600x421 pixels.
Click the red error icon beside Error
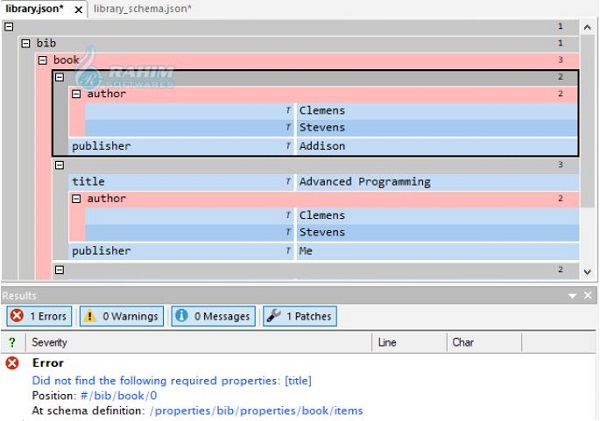tap(12, 363)
